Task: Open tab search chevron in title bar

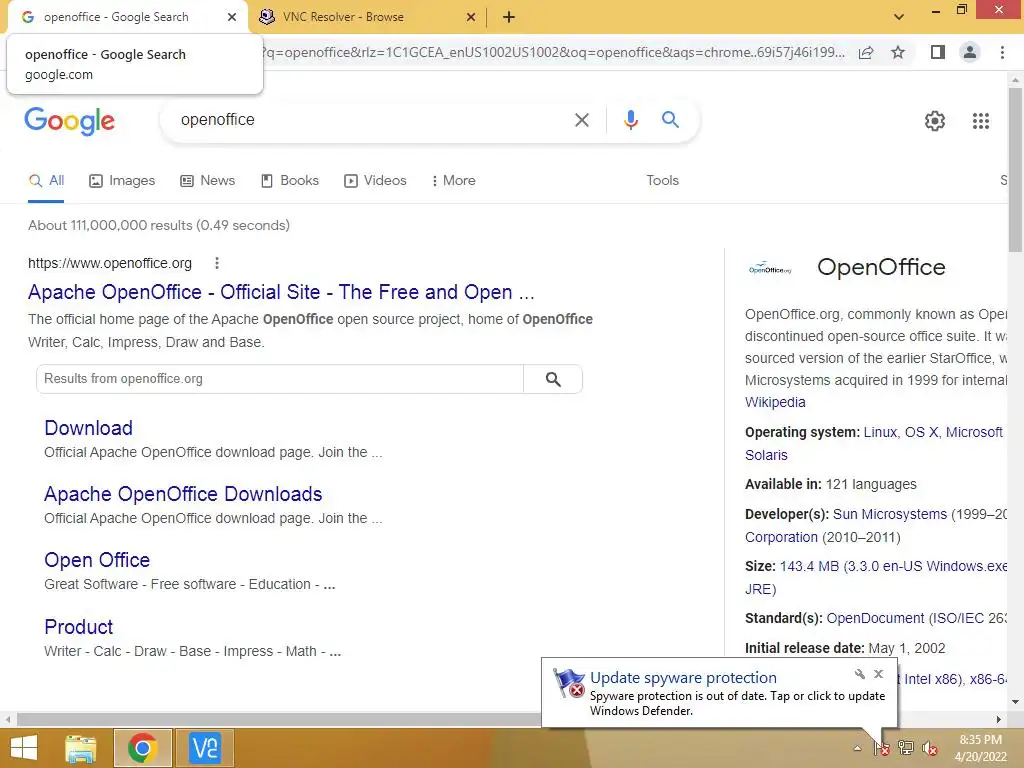Action: [x=899, y=17]
